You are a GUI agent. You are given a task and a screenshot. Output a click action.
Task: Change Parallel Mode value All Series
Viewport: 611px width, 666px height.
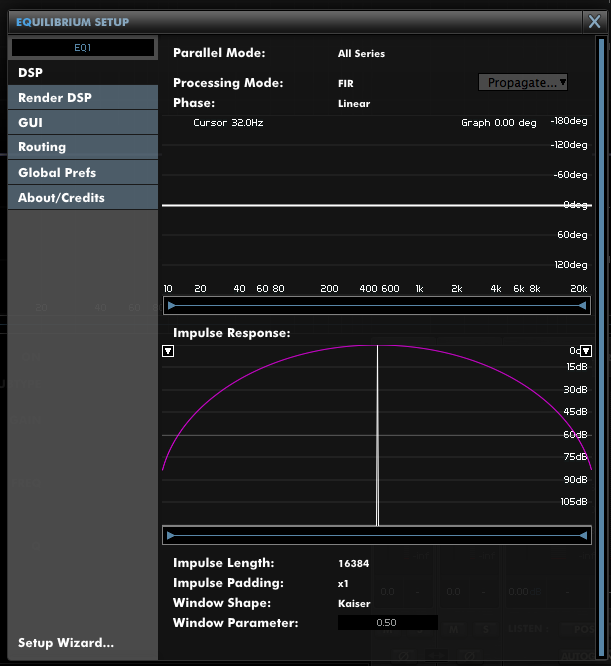361,54
